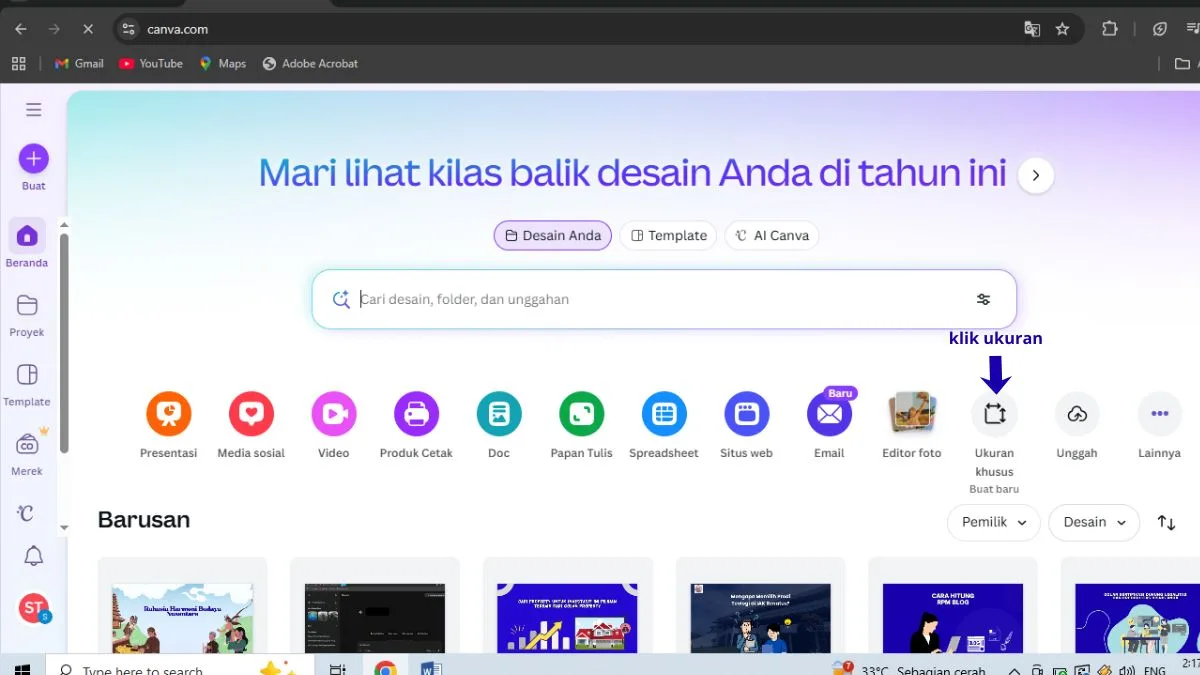This screenshot has height=675, width=1200.
Task: Go to Proyek in sidebar
Action: [27, 314]
